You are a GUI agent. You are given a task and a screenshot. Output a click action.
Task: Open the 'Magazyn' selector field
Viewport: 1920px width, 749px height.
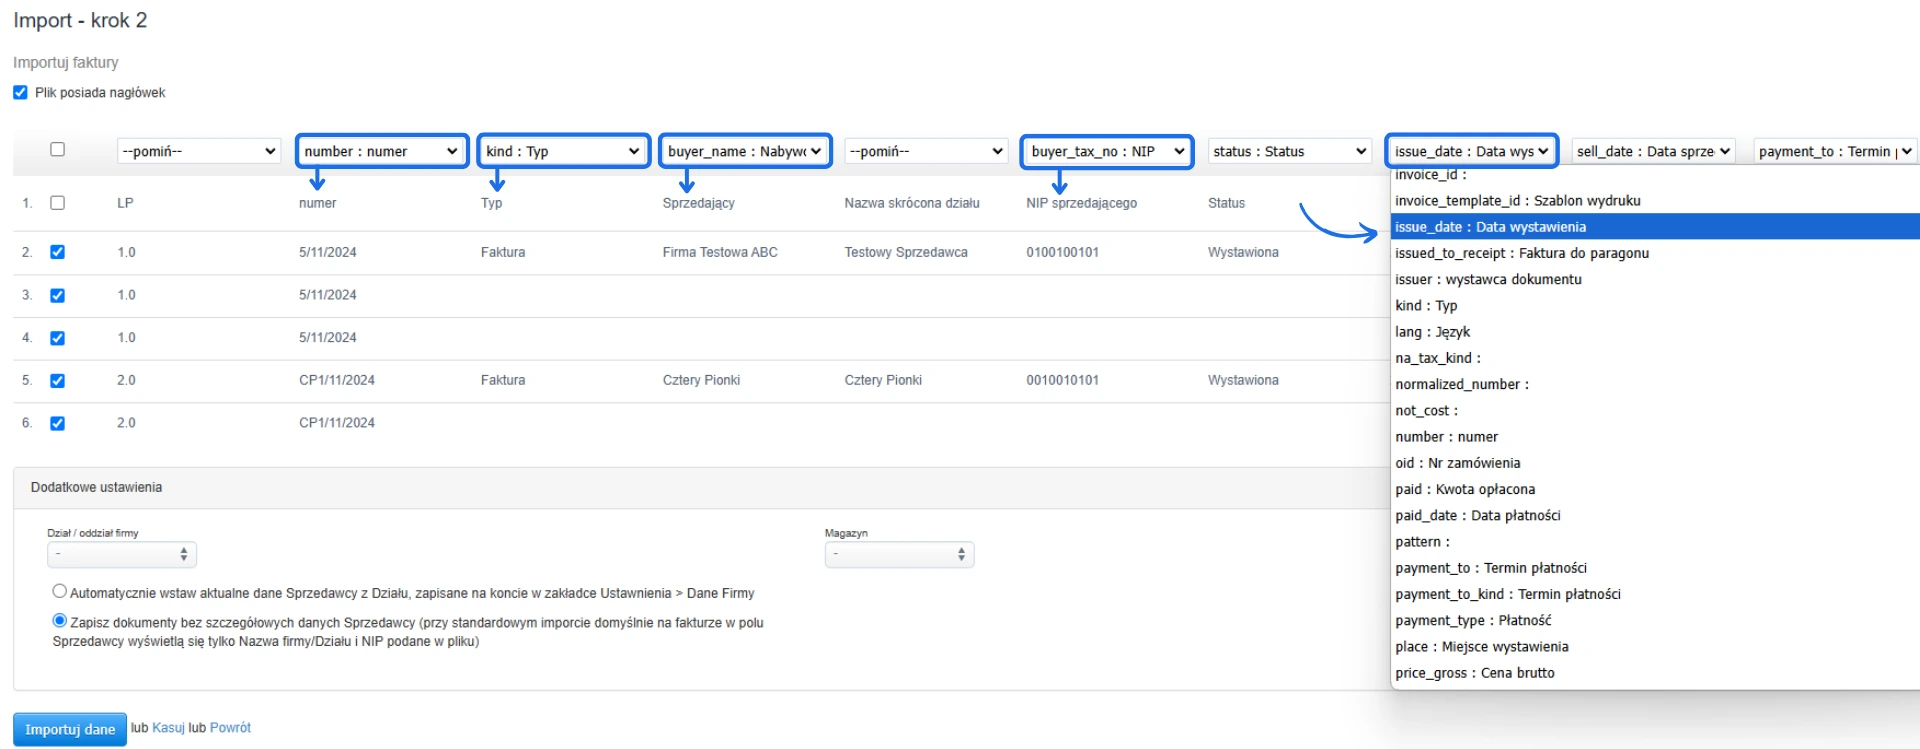click(x=899, y=554)
